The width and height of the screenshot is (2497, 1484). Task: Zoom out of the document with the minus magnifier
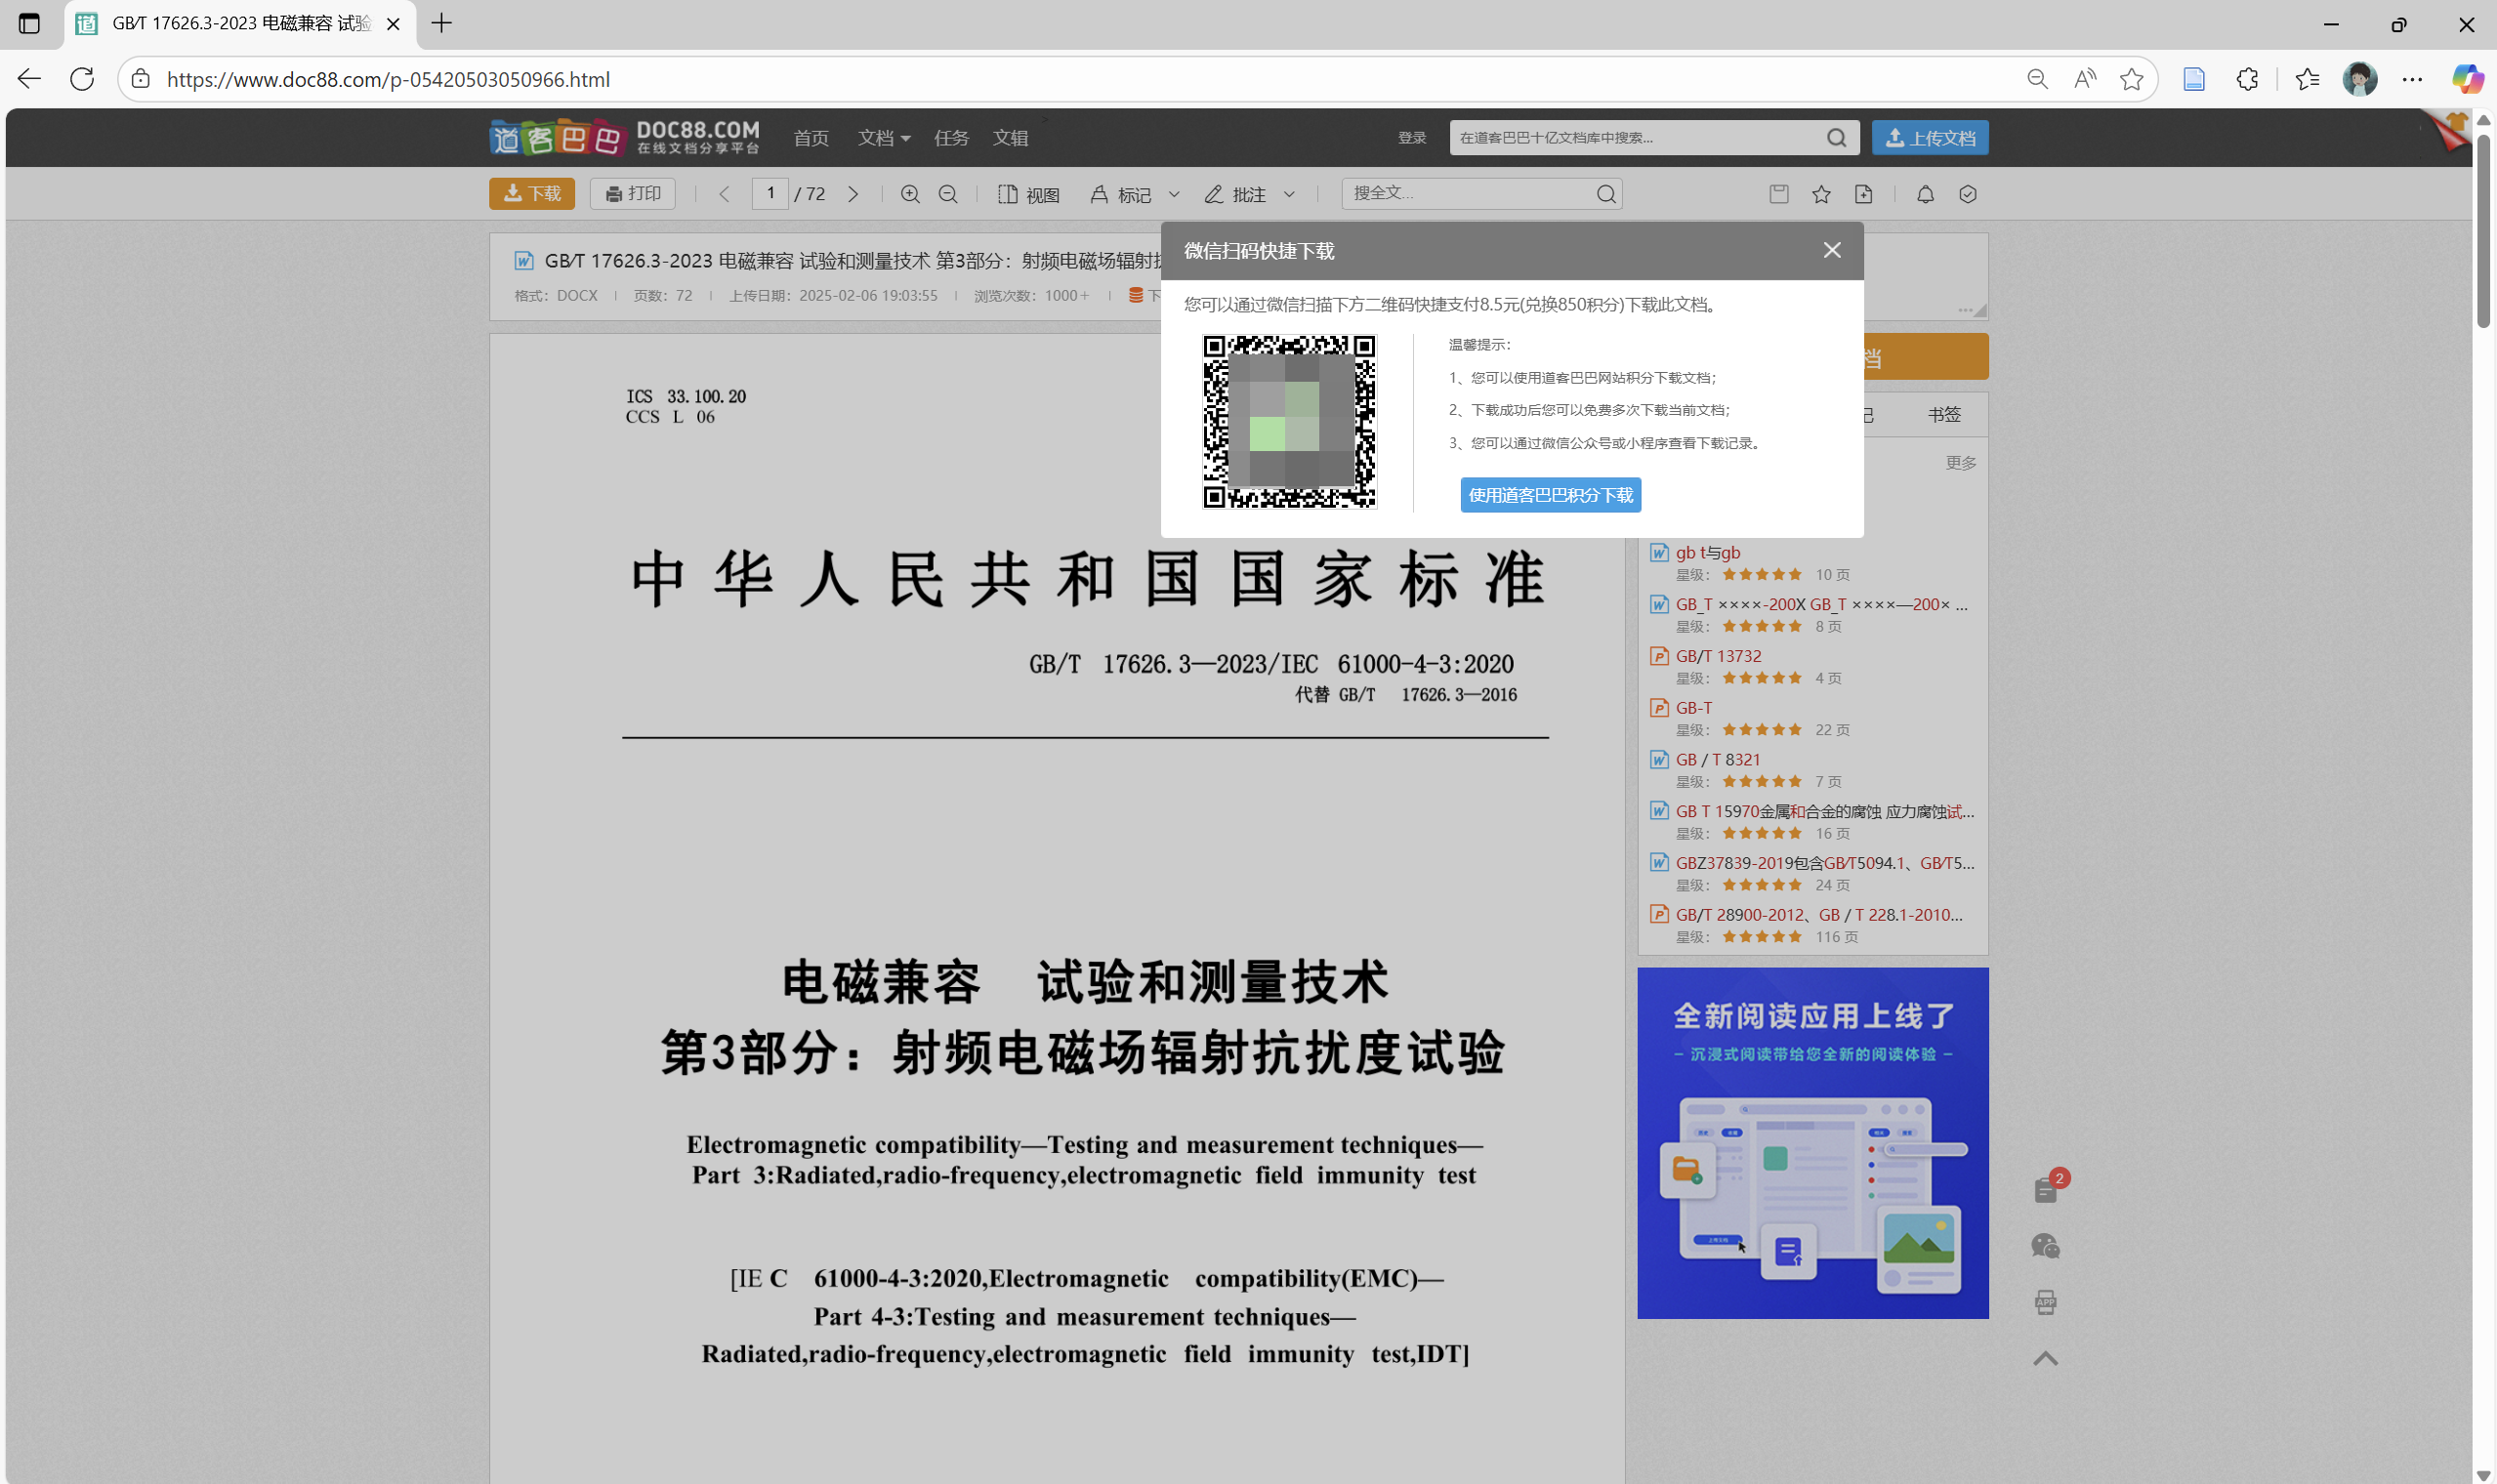[948, 194]
